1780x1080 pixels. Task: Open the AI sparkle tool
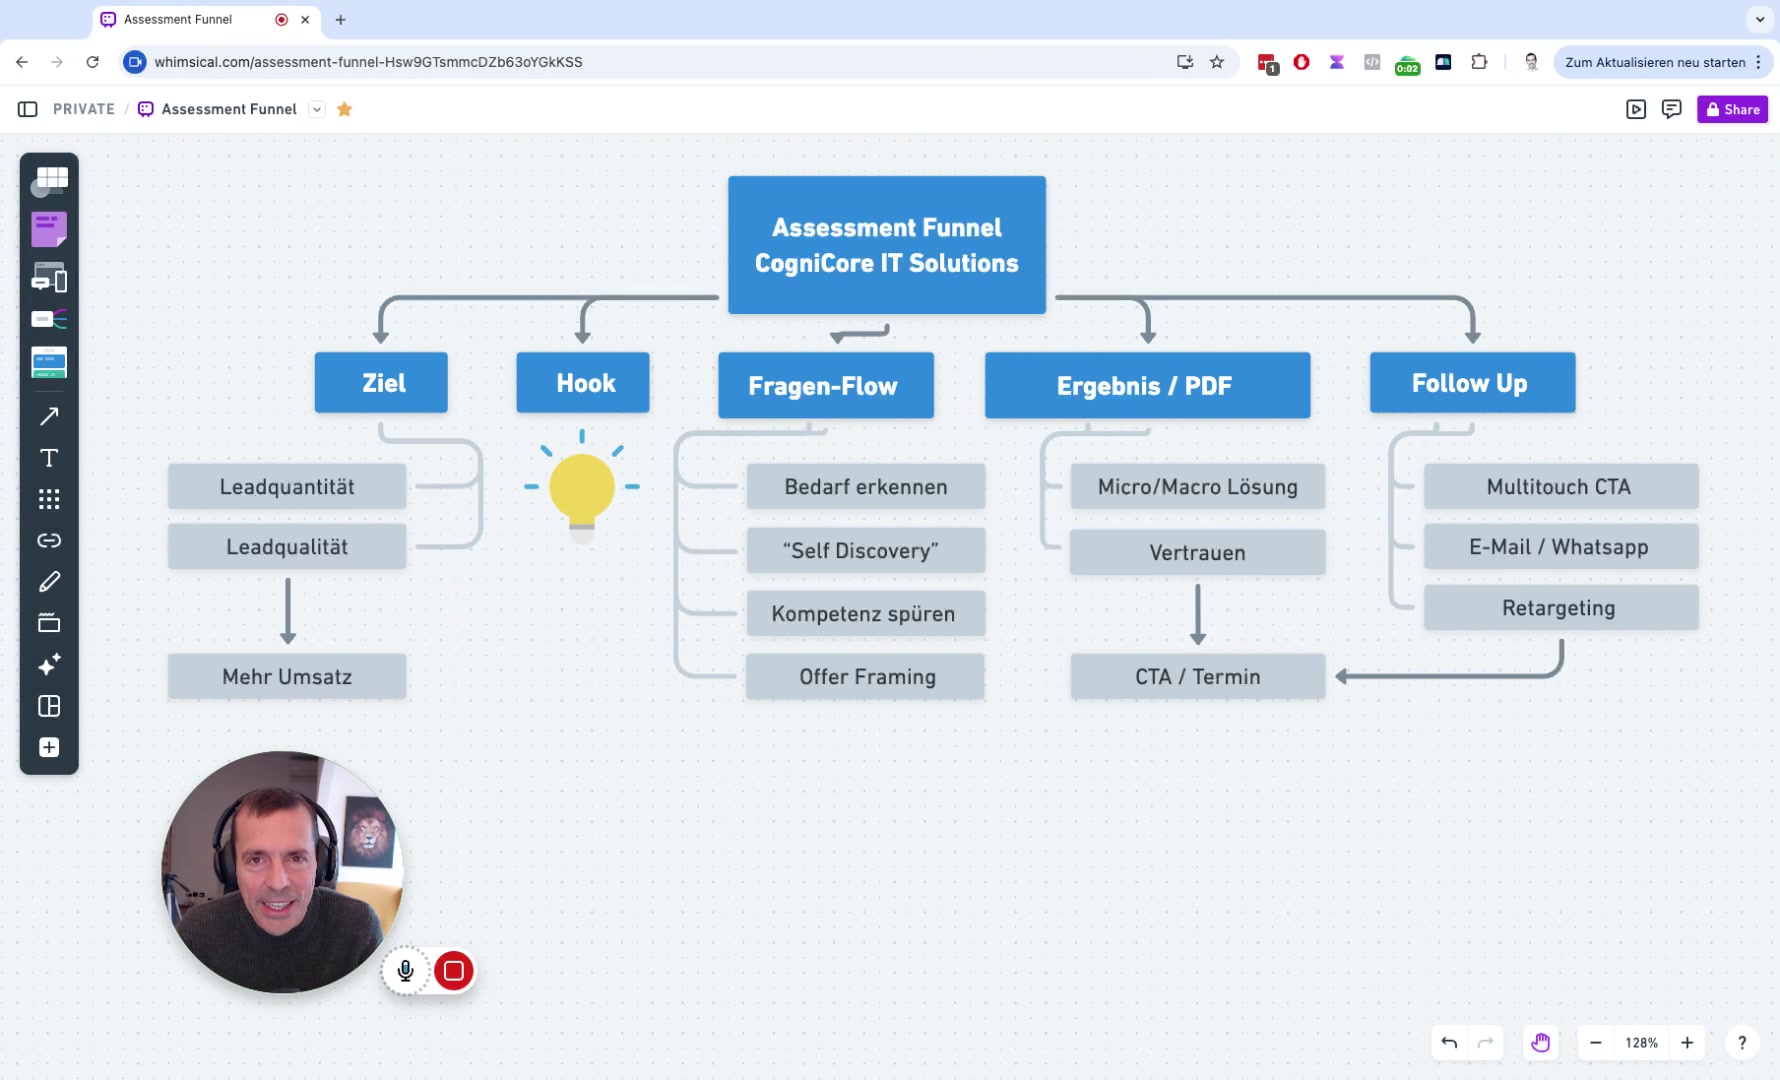click(49, 665)
